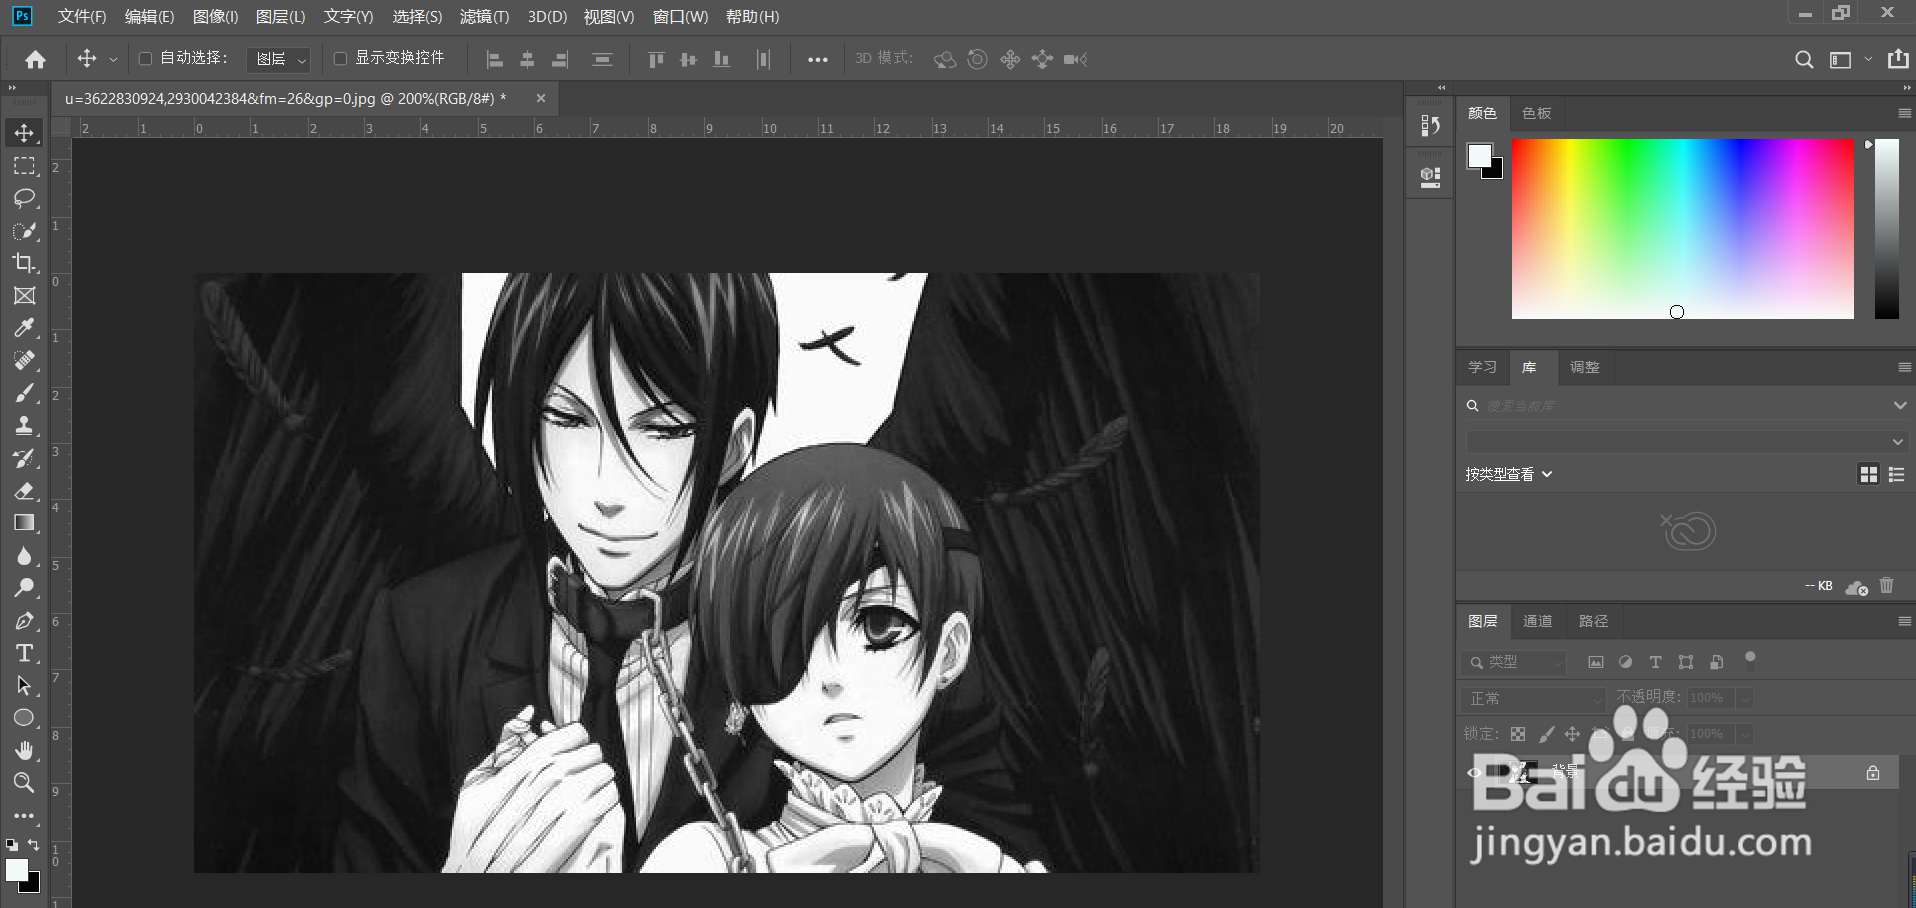Click foreground color swatch in Color panel
This screenshot has height=908, width=1916.
click(x=1479, y=155)
